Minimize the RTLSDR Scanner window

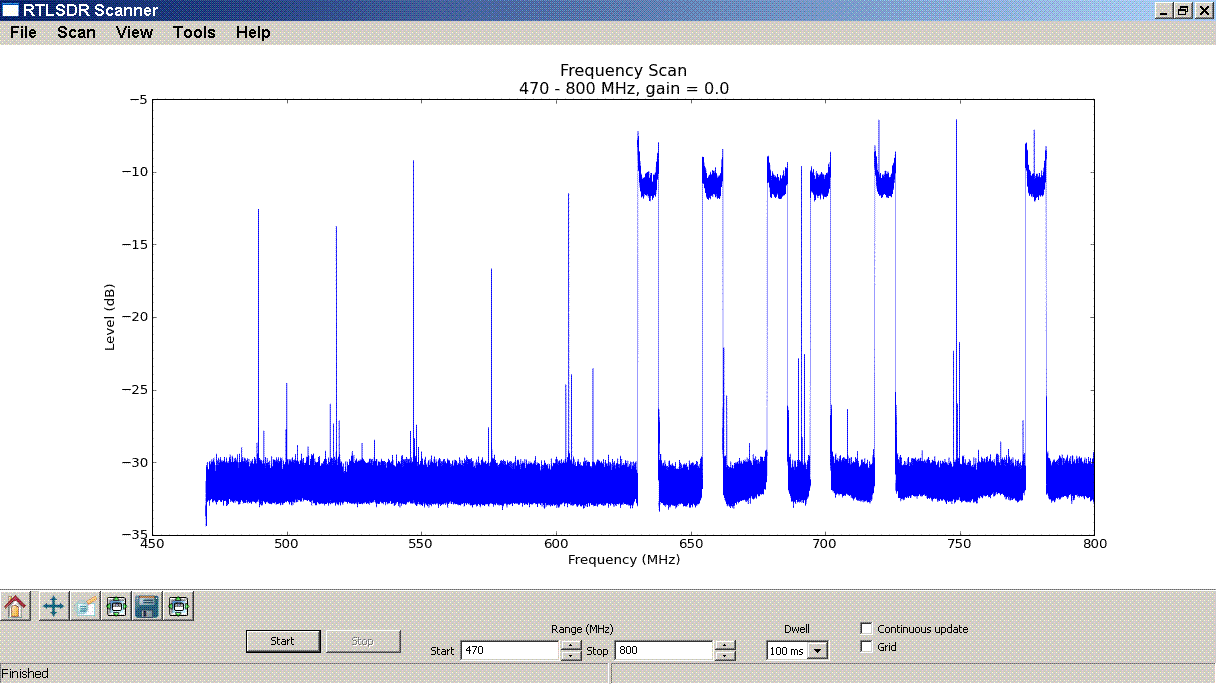pyautogui.click(x=1165, y=10)
